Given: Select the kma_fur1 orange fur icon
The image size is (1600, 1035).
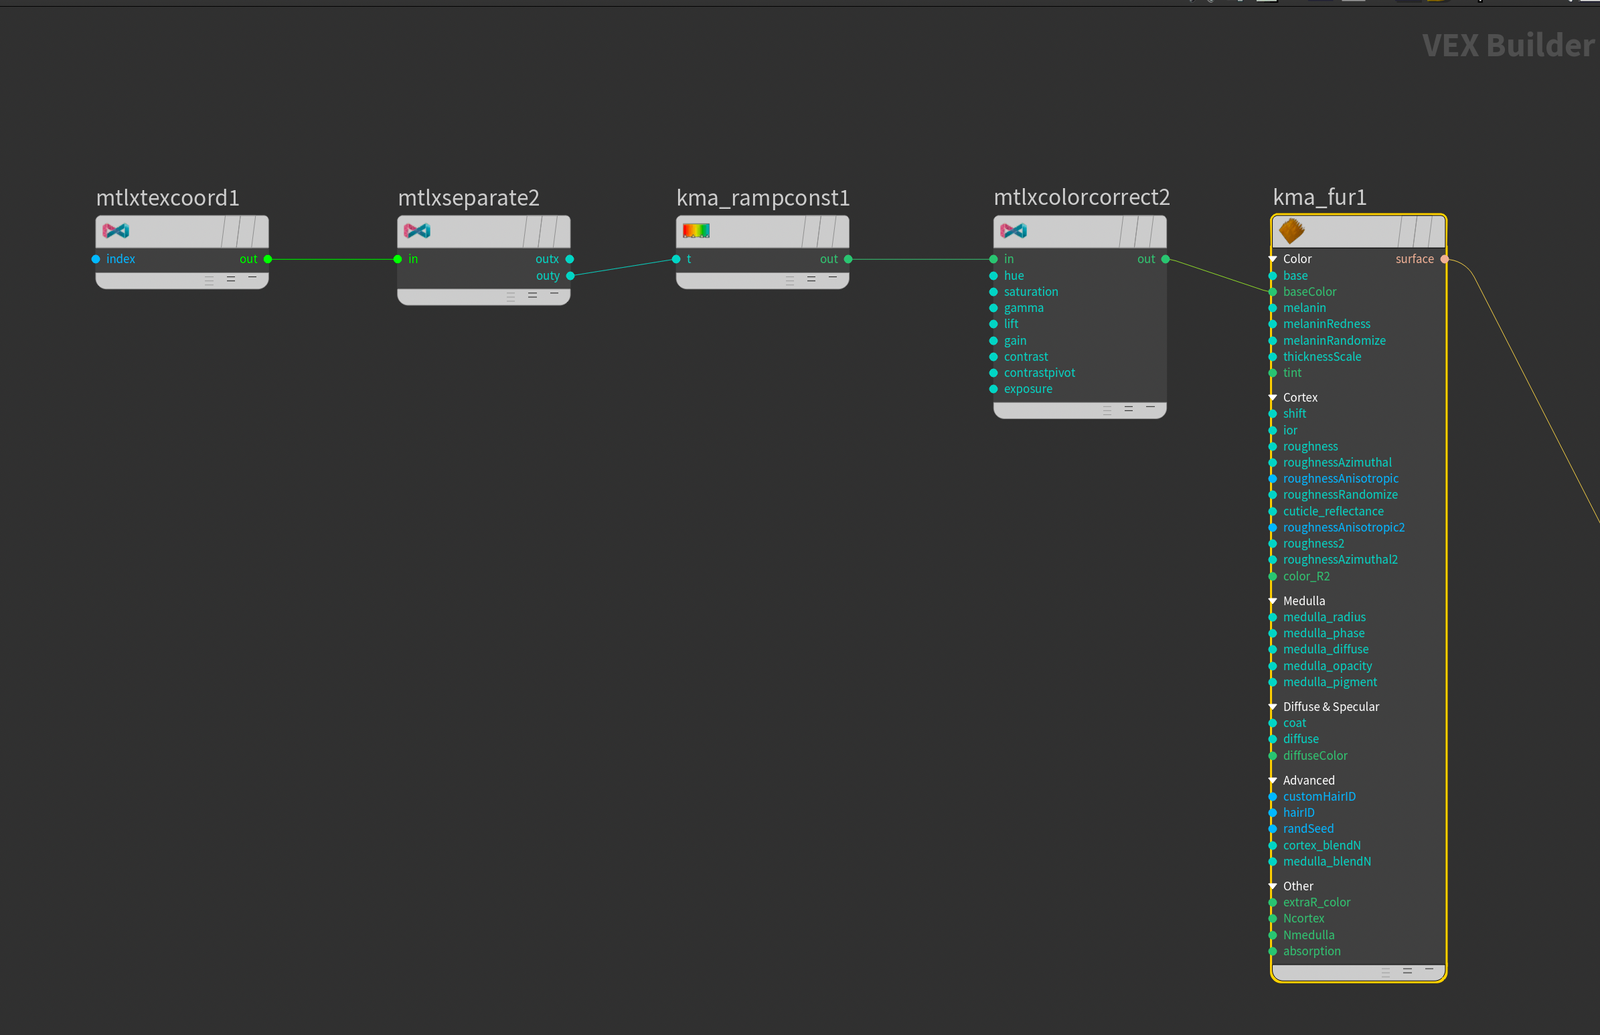Looking at the screenshot, I should [x=1291, y=231].
